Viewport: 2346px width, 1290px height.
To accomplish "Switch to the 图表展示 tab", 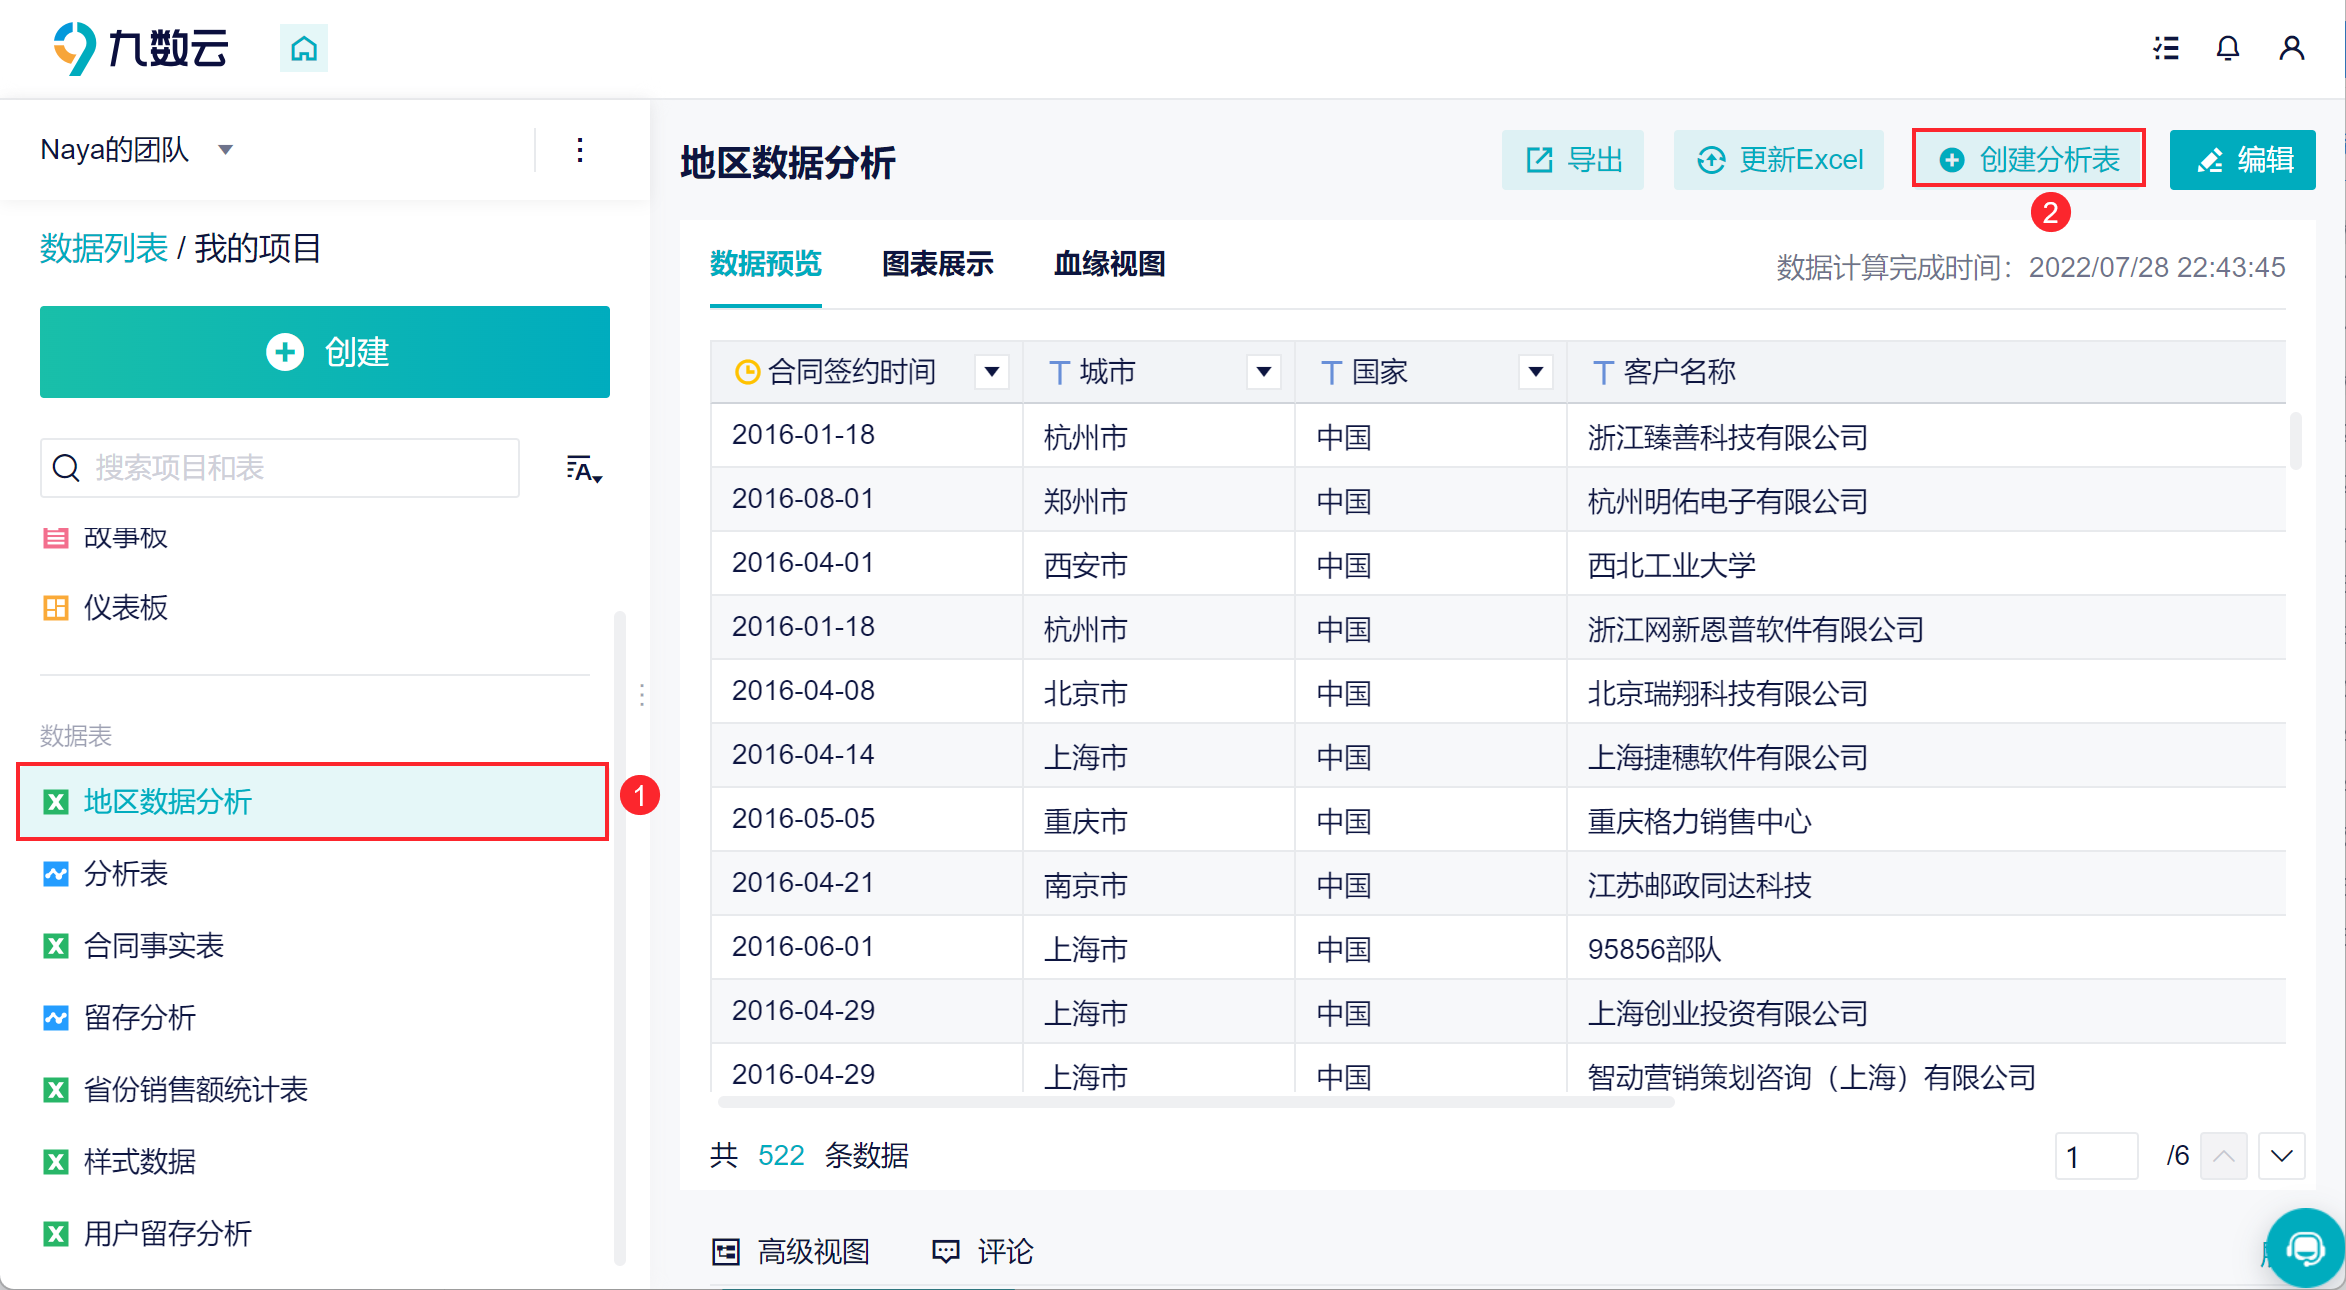I will [x=937, y=264].
